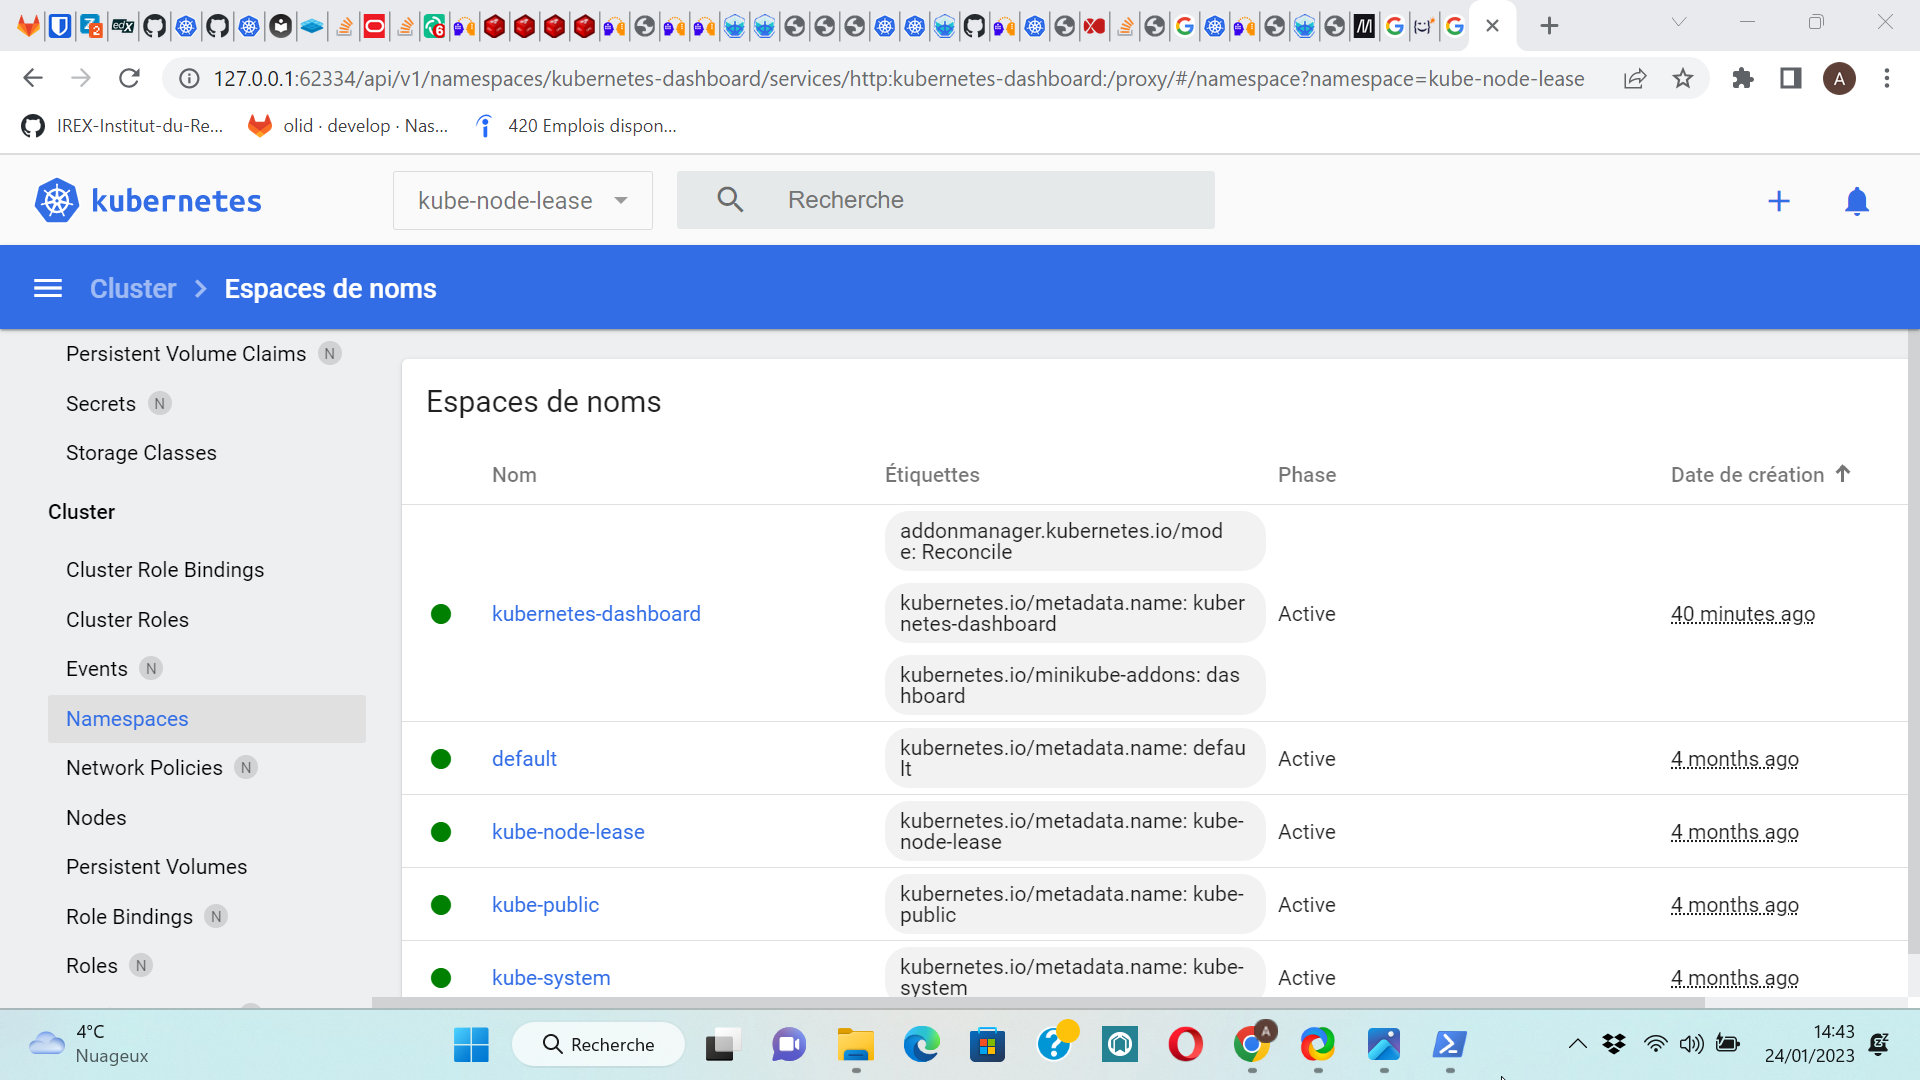
Task: Select Roles in sidebar
Action: [x=92, y=966]
